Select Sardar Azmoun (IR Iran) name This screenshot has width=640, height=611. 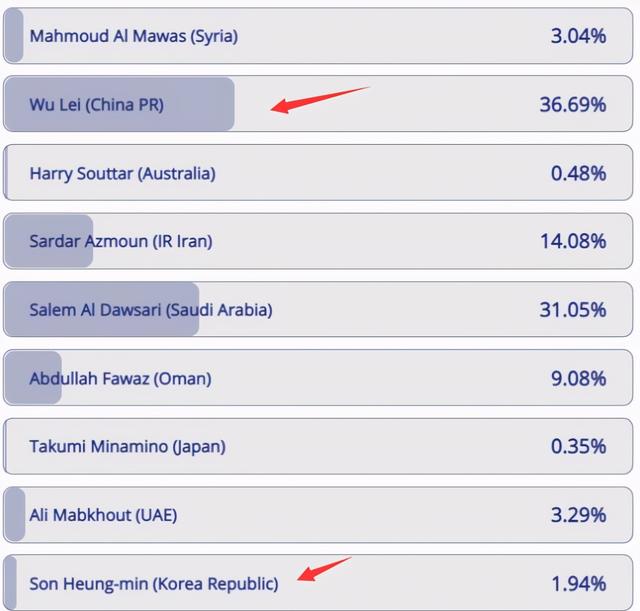pos(121,241)
